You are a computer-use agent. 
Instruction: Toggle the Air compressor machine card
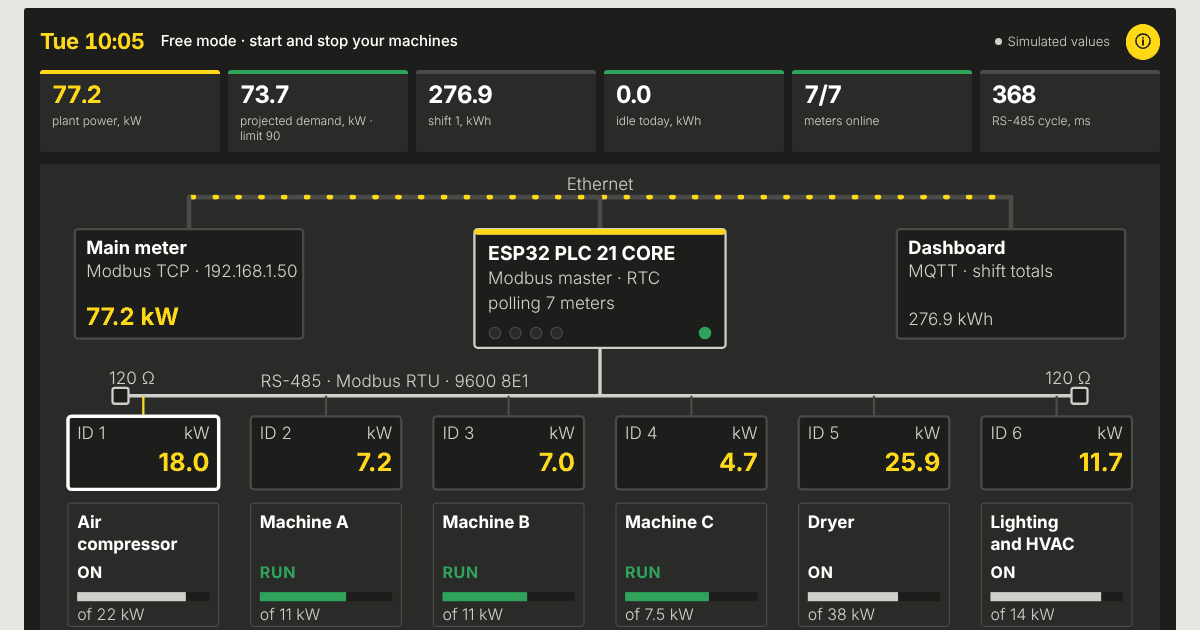click(143, 566)
